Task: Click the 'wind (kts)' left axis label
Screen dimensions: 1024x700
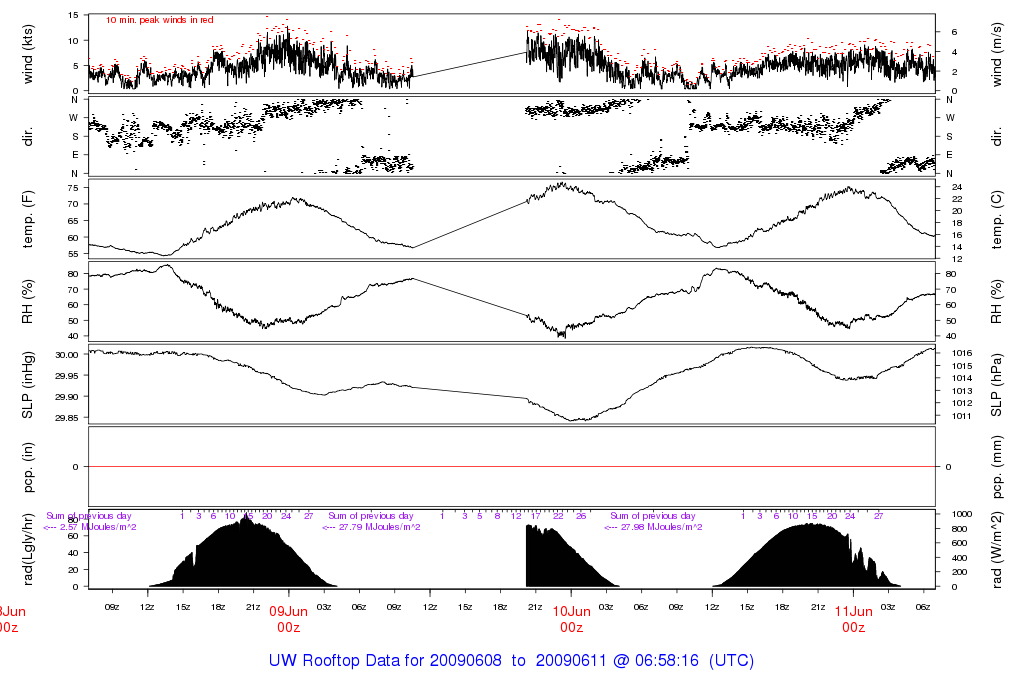Action: (x=27, y=54)
